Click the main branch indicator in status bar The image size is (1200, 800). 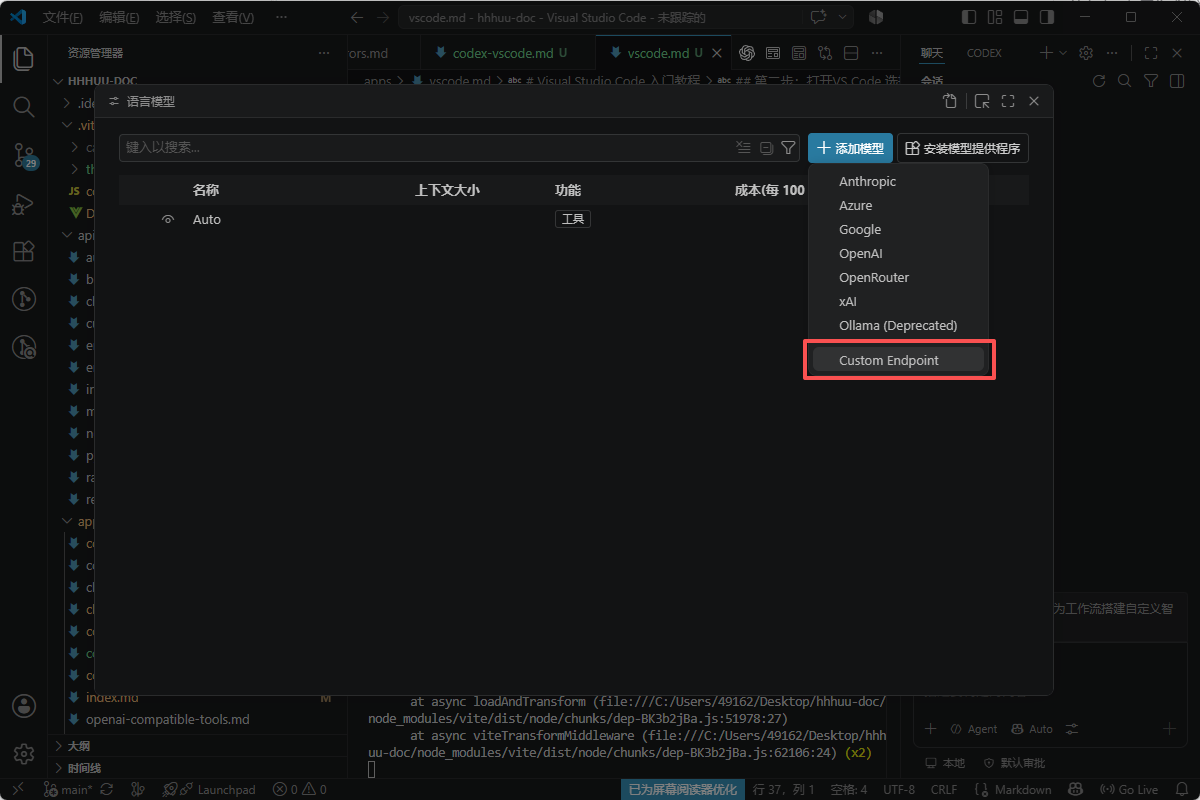pyautogui.click(x=68, y=789)
